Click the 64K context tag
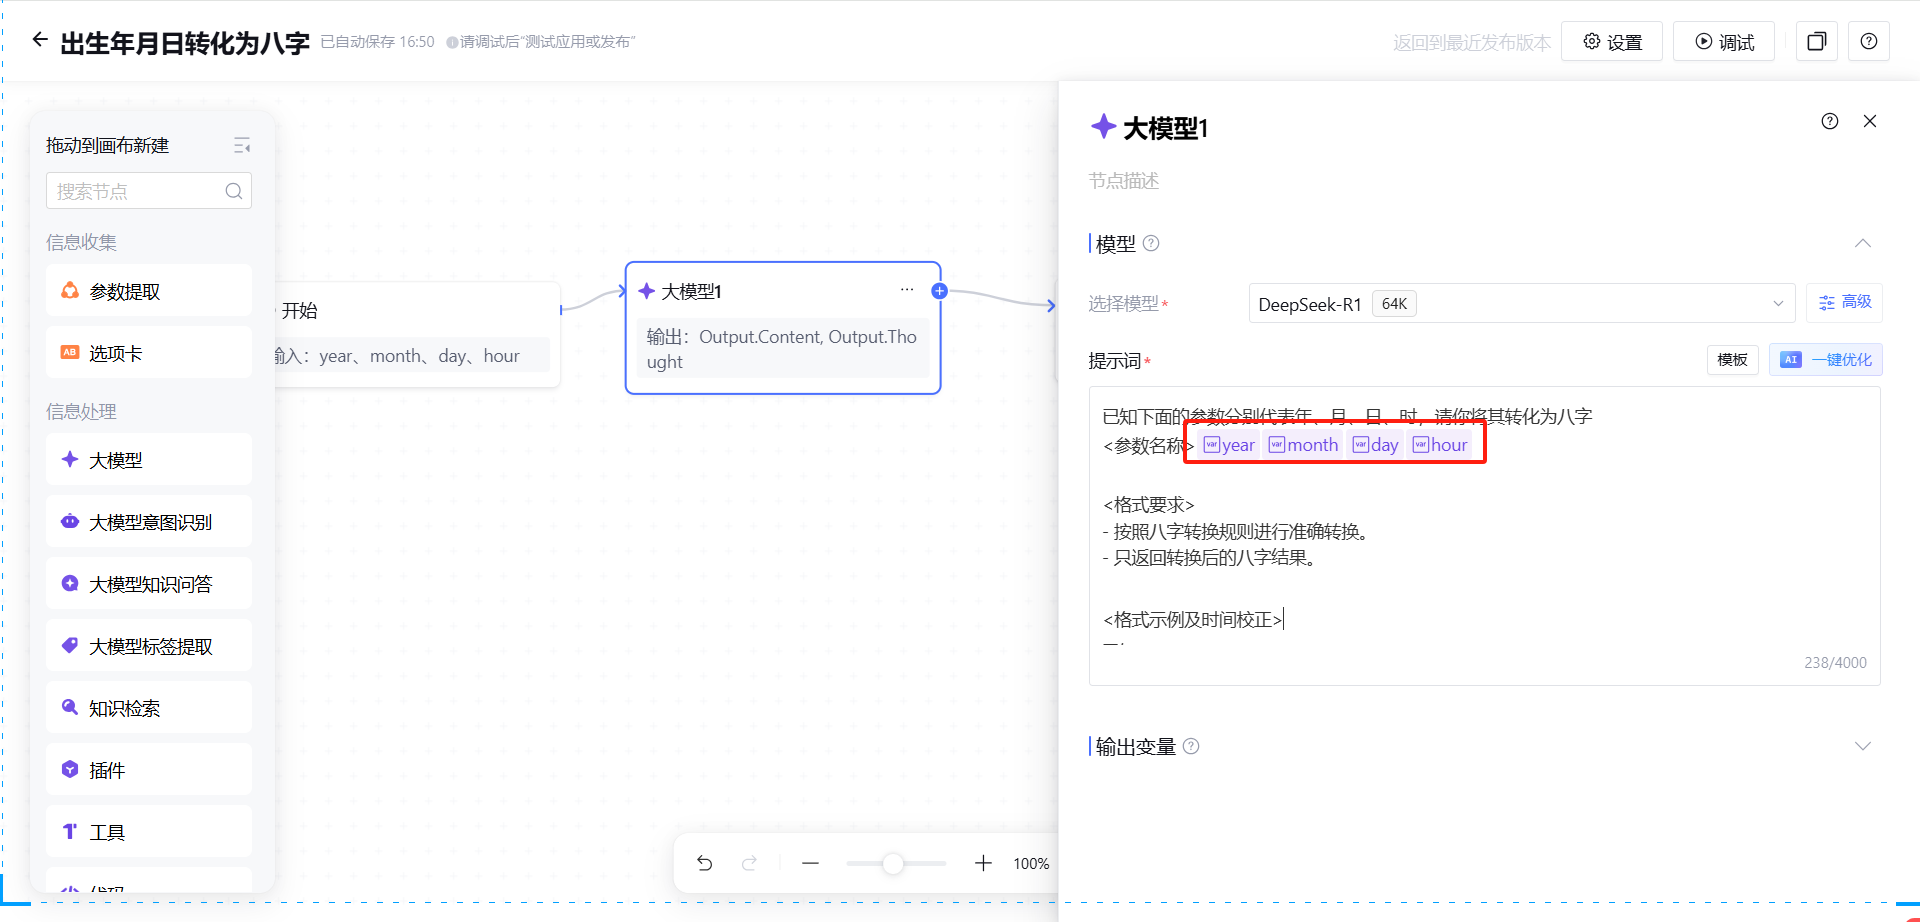Screen dimensions: 1920x922 click(1394, 304)
